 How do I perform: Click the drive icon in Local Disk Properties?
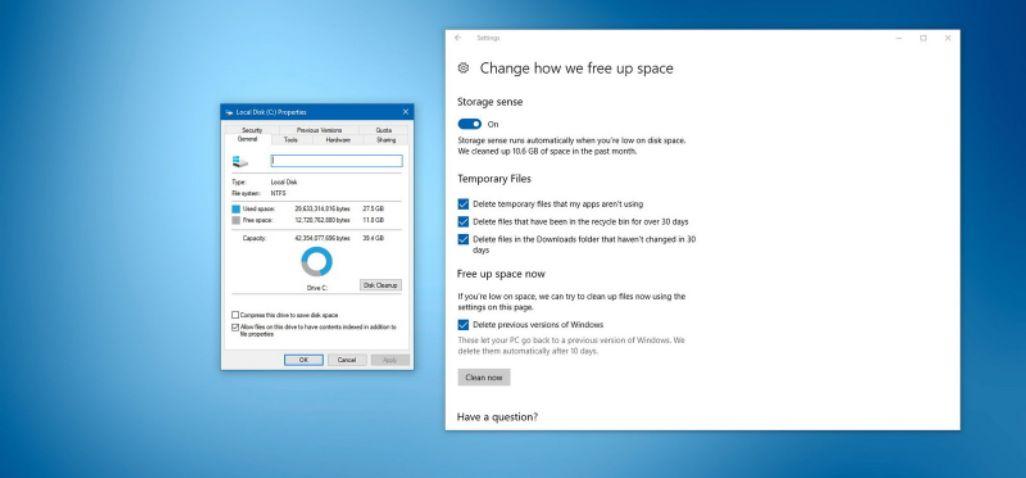tap(240, 162)
